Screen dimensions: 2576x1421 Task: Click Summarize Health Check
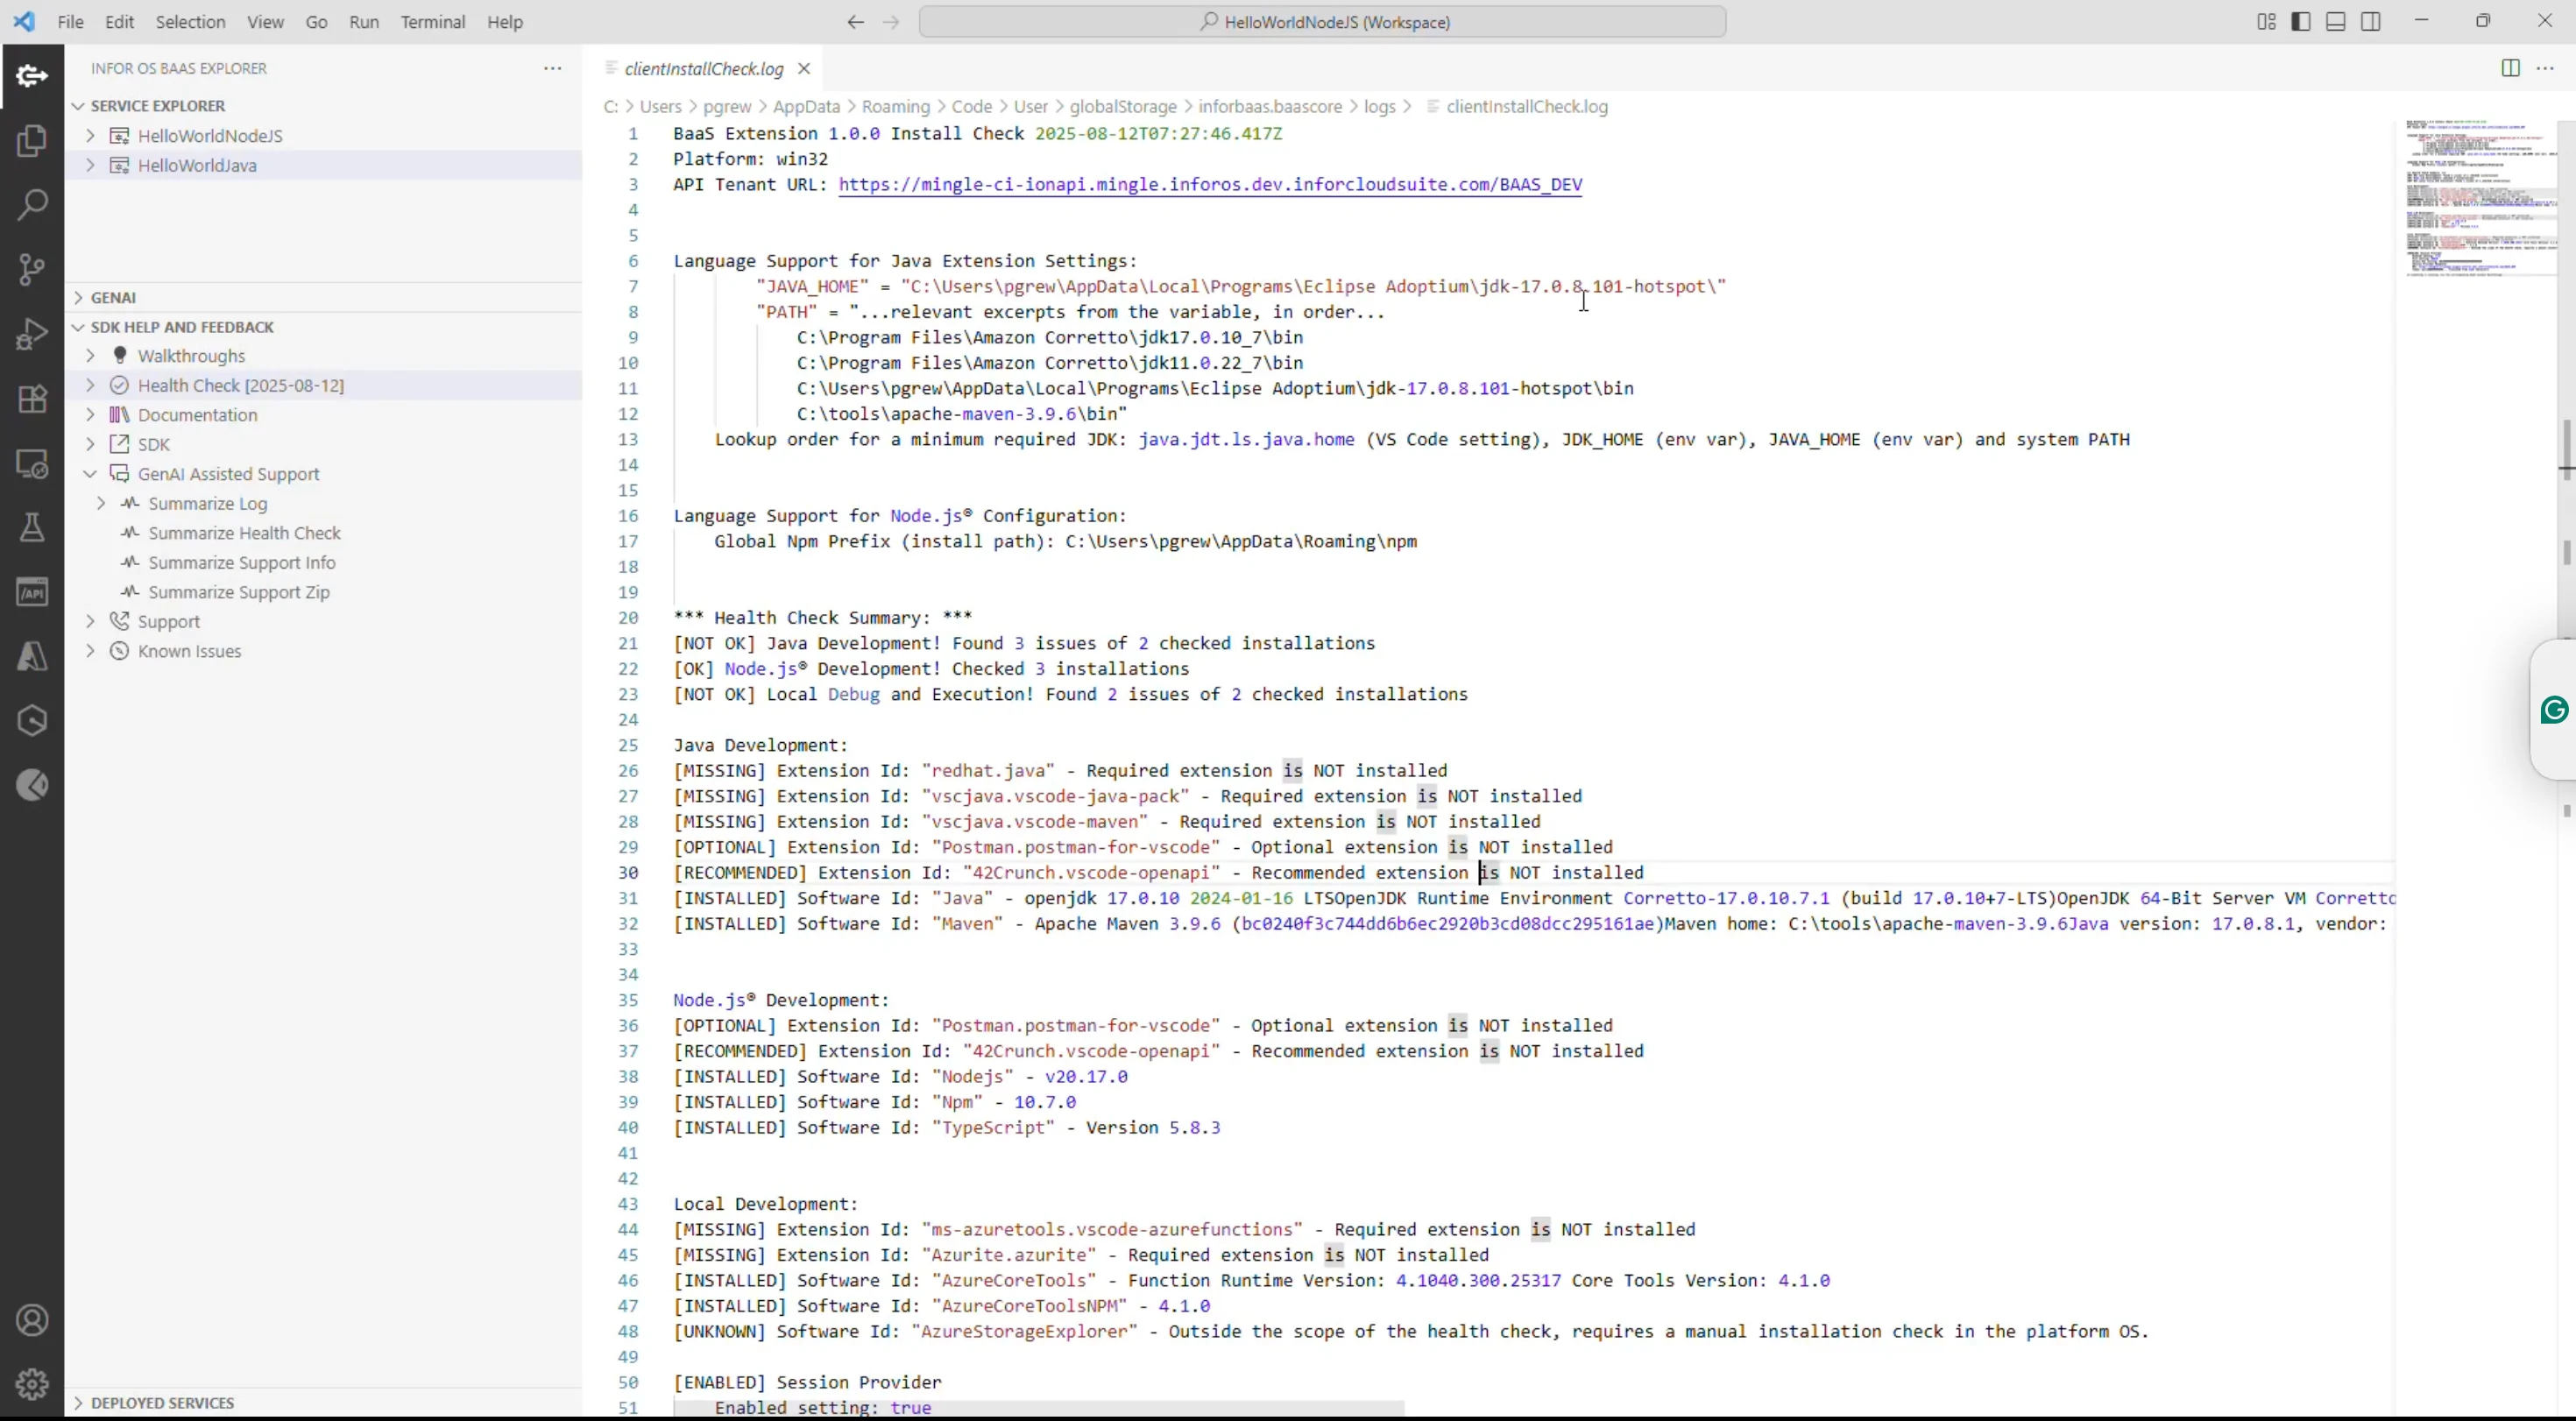point(243,533)
